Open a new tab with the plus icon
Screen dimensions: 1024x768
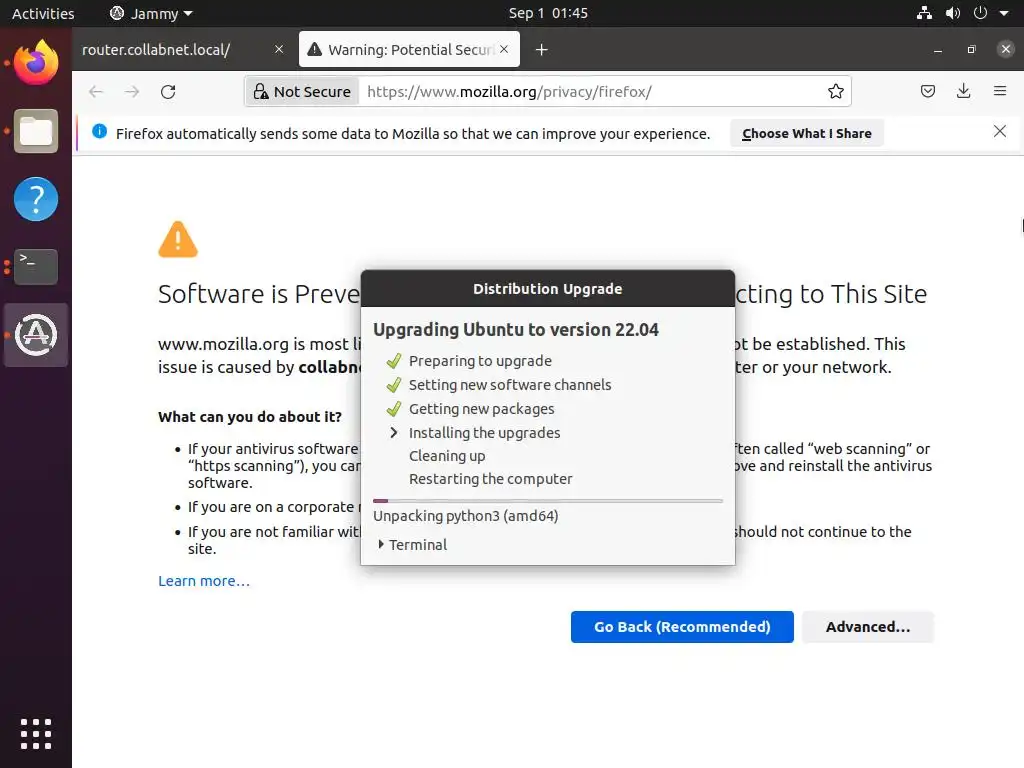(x=541, y=50)
